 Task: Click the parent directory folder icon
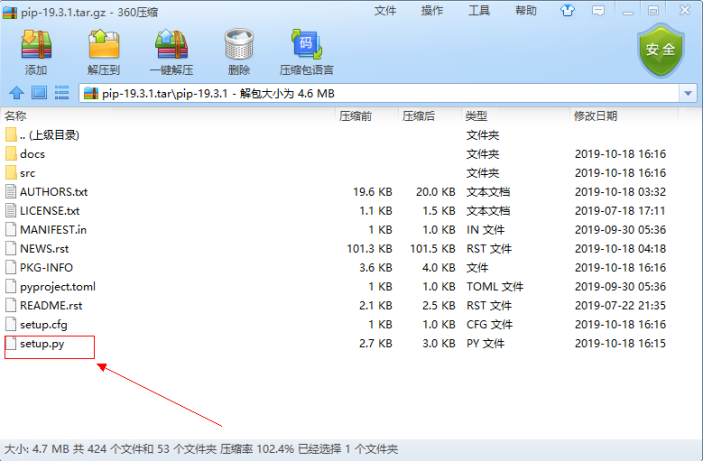(x=11, y=135)
